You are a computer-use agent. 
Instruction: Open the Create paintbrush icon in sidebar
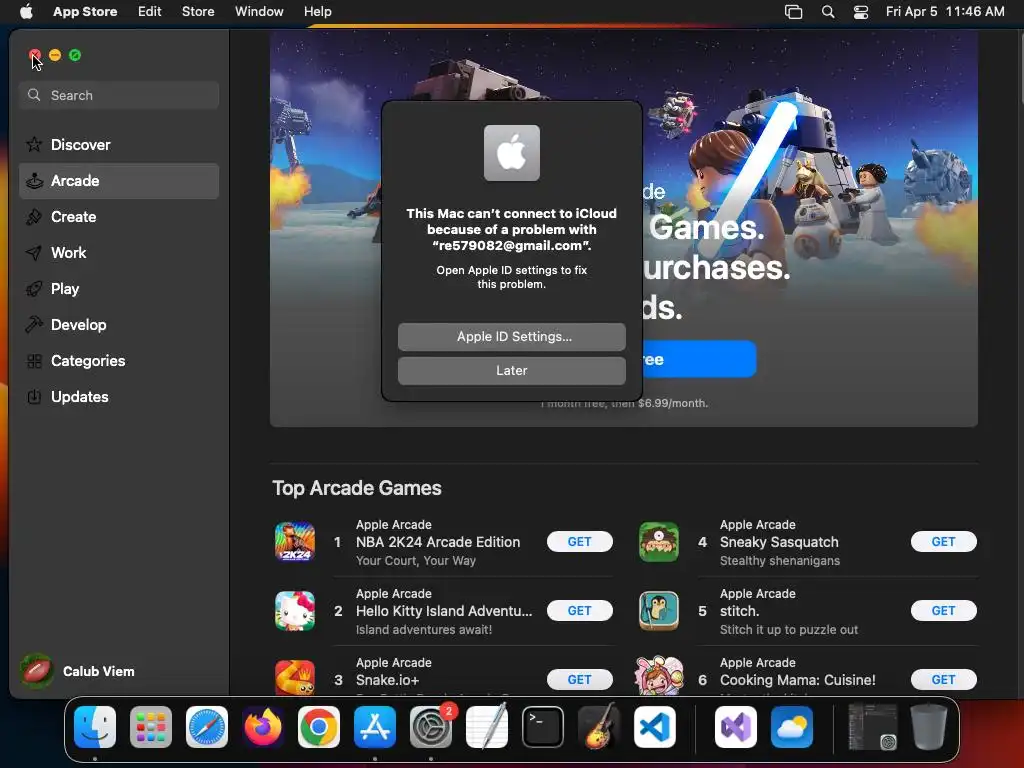(x=34, y=217)
